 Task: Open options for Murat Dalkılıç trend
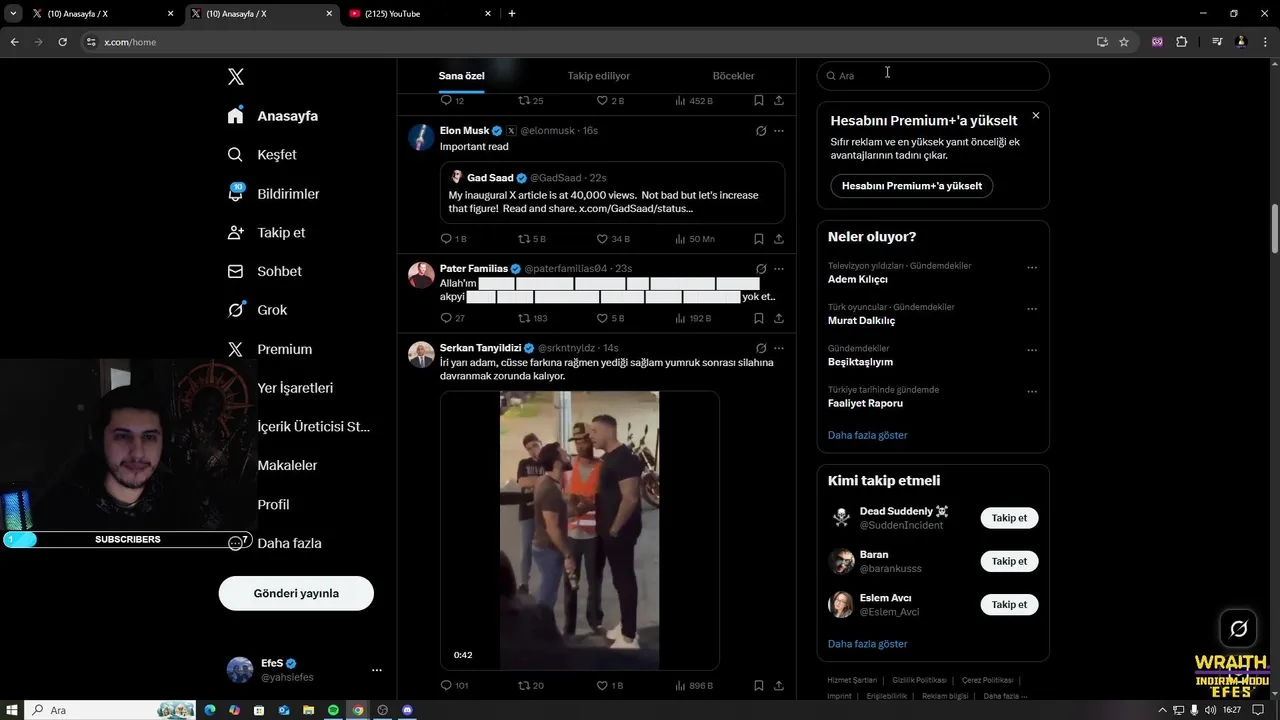(x=1032, y=309)
